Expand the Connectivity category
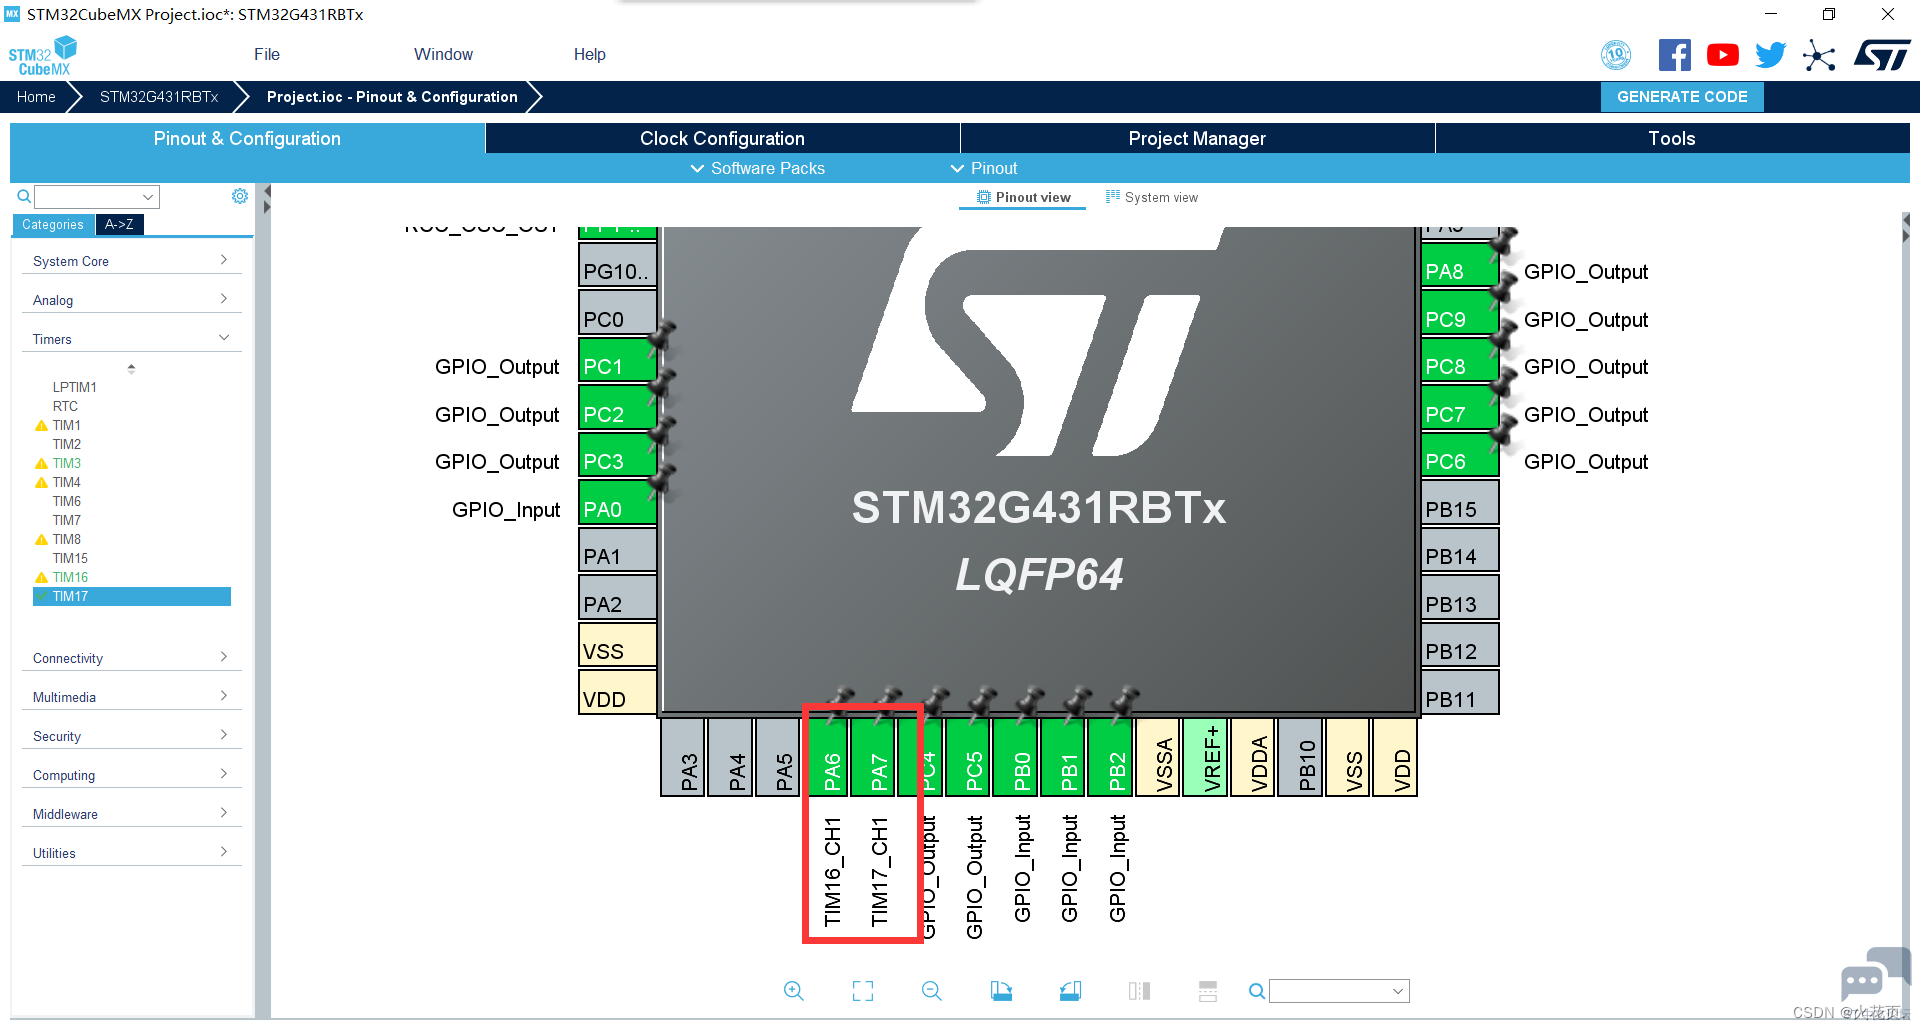Screen dimensions: 1920x1030 pyautogui.click(x=131, y=658)
